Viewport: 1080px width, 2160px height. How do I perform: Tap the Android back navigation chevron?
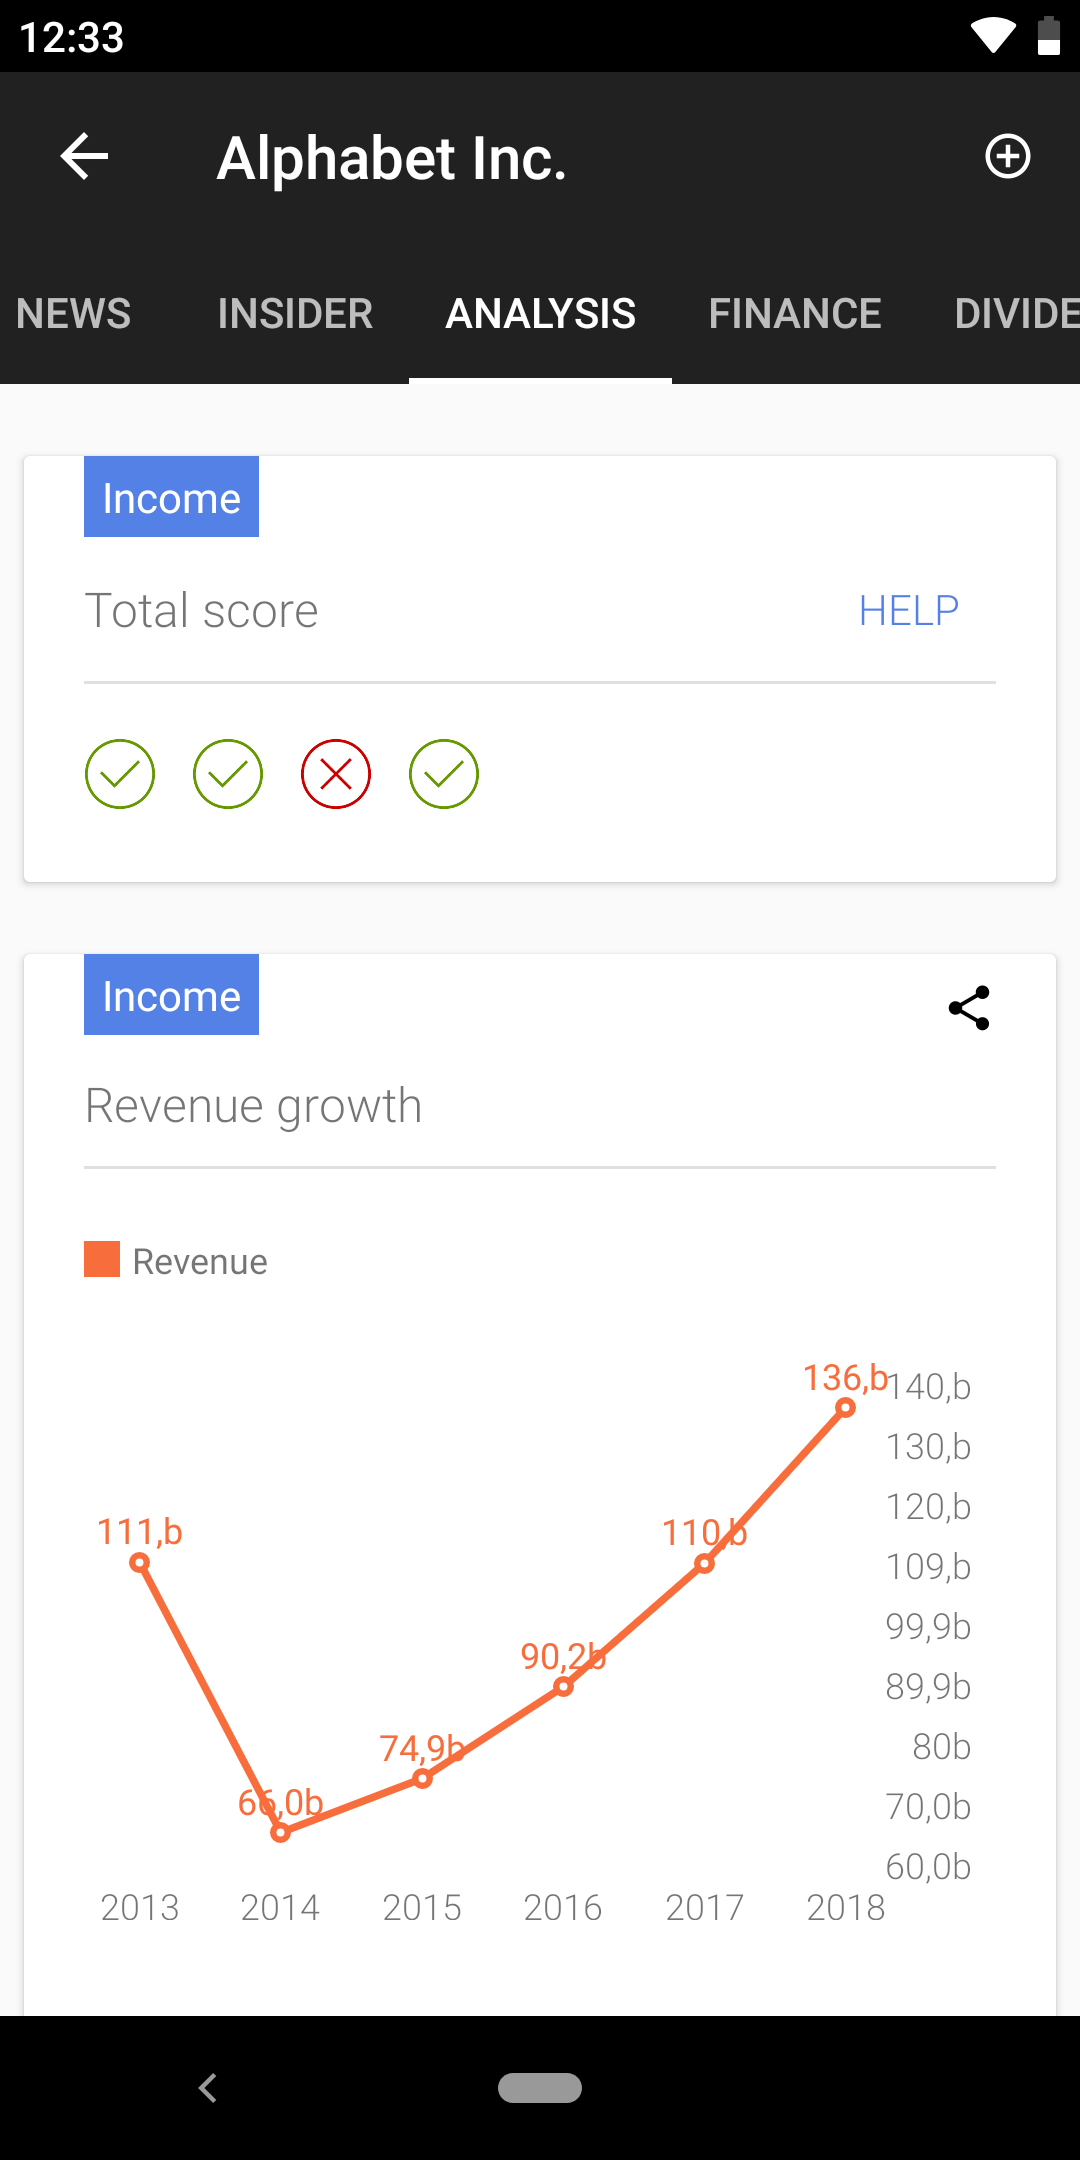pyautogui.click(x=207, y=2088)
